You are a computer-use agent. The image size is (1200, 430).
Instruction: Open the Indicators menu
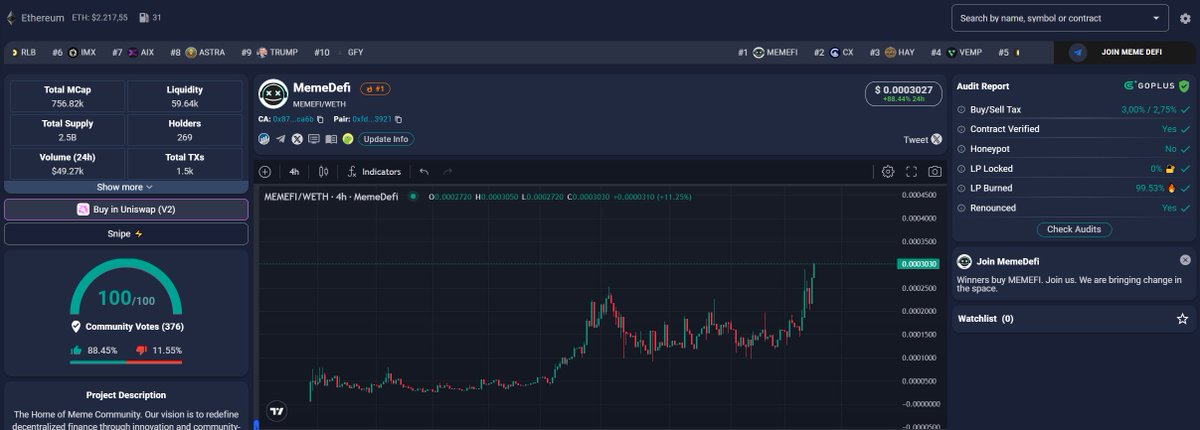point(374,172)
